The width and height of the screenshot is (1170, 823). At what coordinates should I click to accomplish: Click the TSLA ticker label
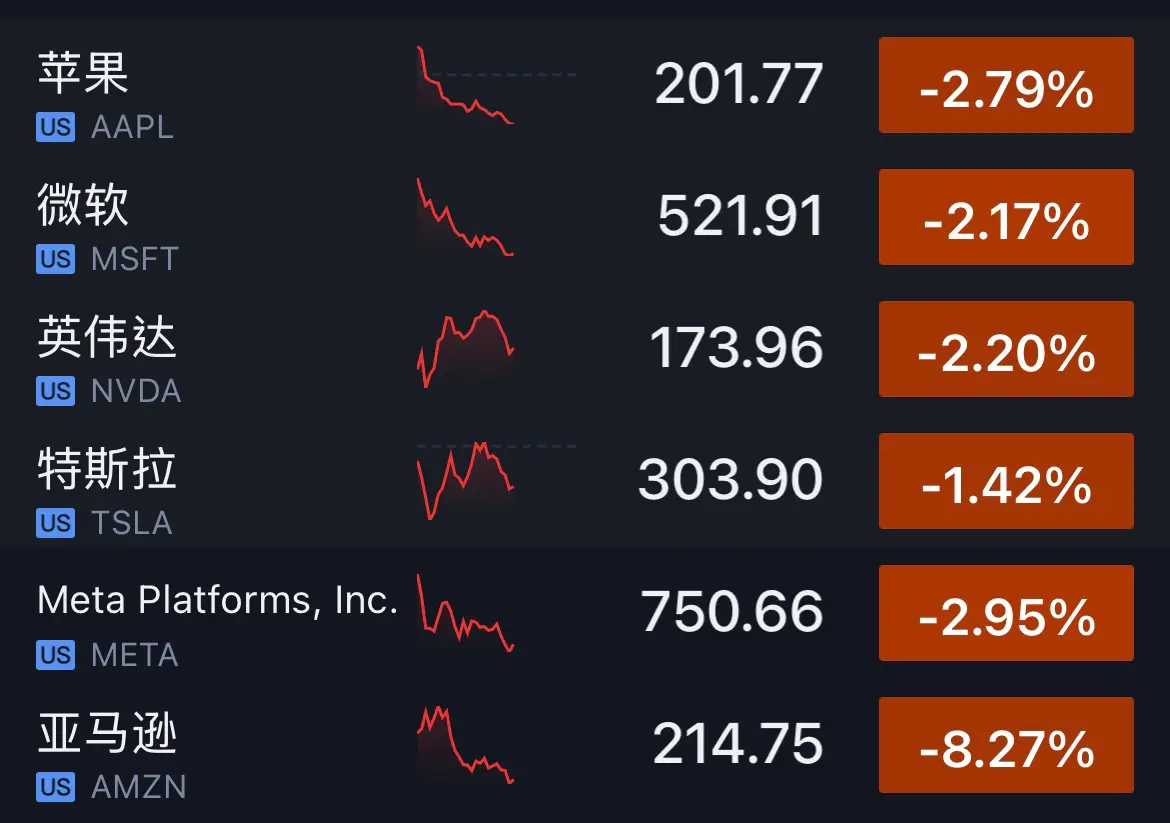[133, 523]
